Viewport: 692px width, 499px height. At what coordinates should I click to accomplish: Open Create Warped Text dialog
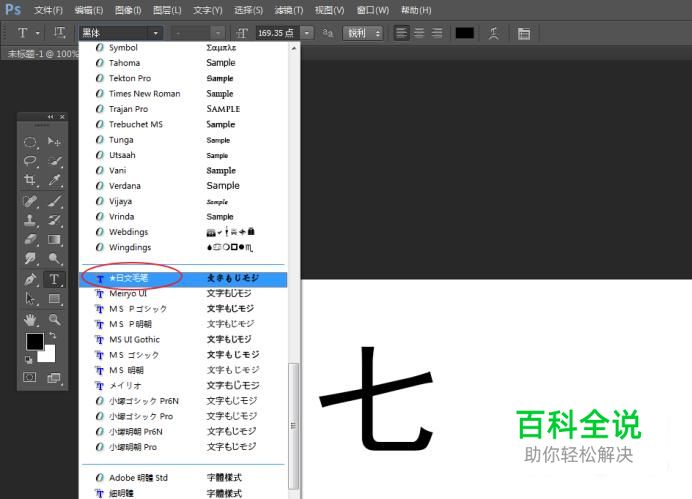coord(494,33)
